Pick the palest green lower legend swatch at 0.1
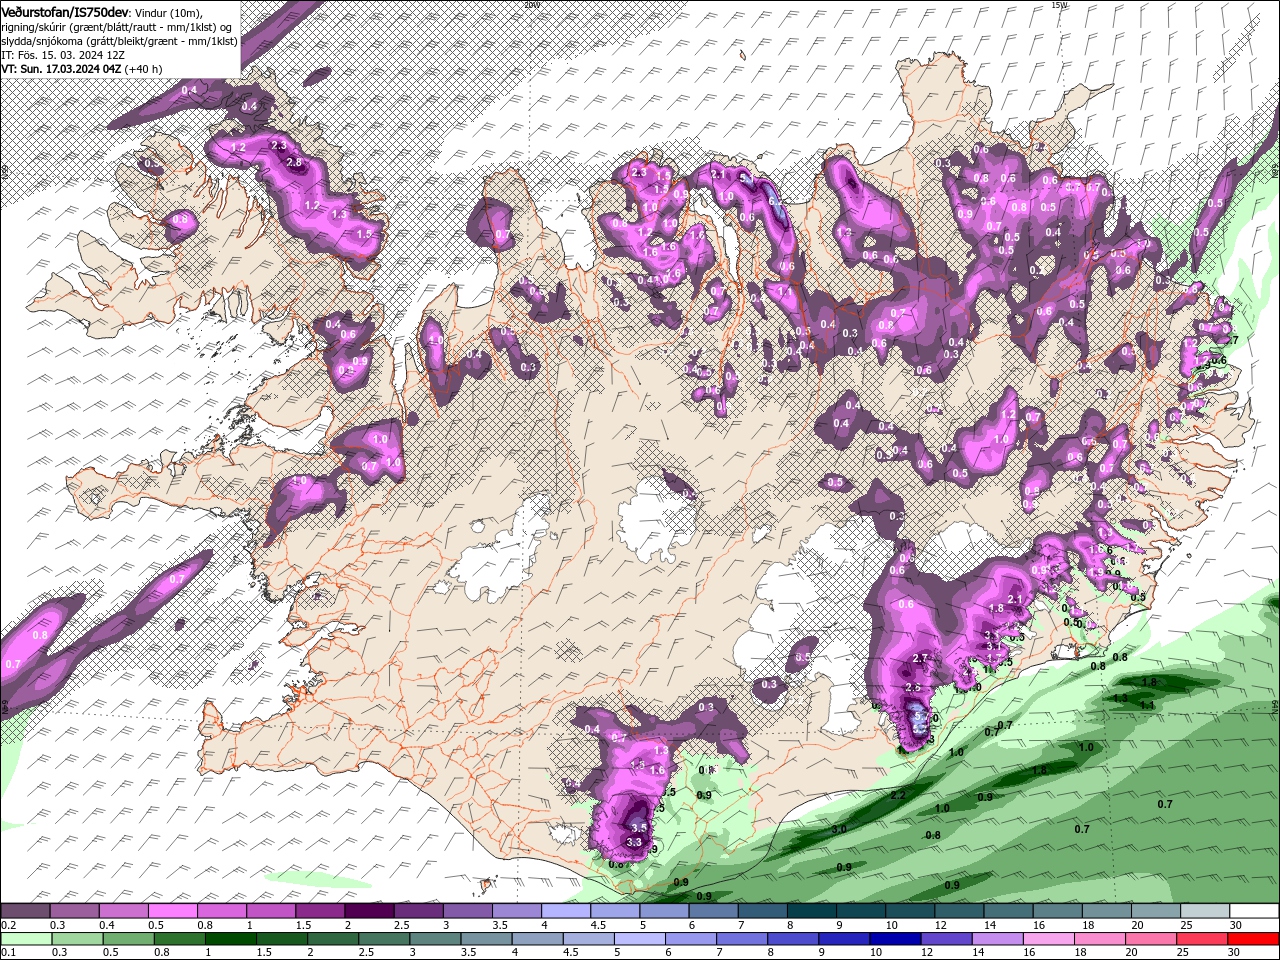The image size is (1280, 960). pos(25,939)
